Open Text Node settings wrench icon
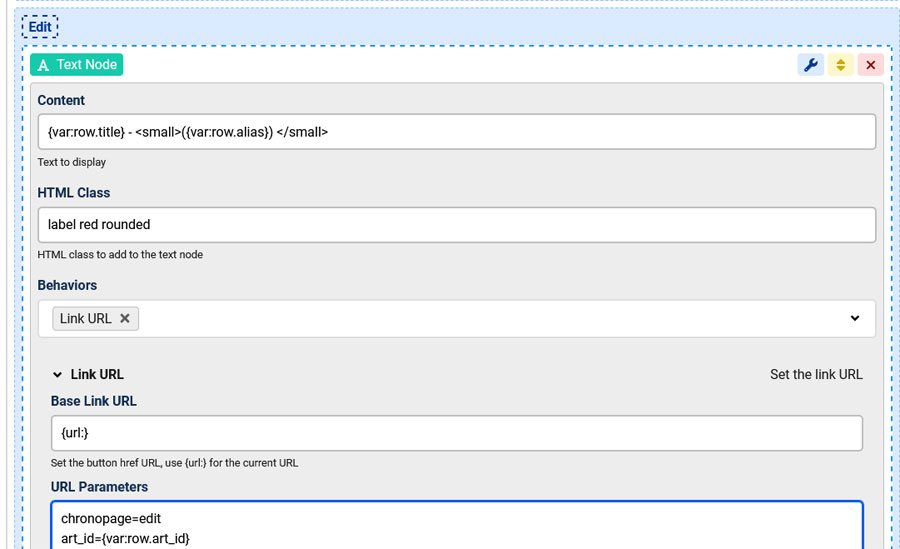This screenshot has height=549, width=900. (x=810, y=65)
